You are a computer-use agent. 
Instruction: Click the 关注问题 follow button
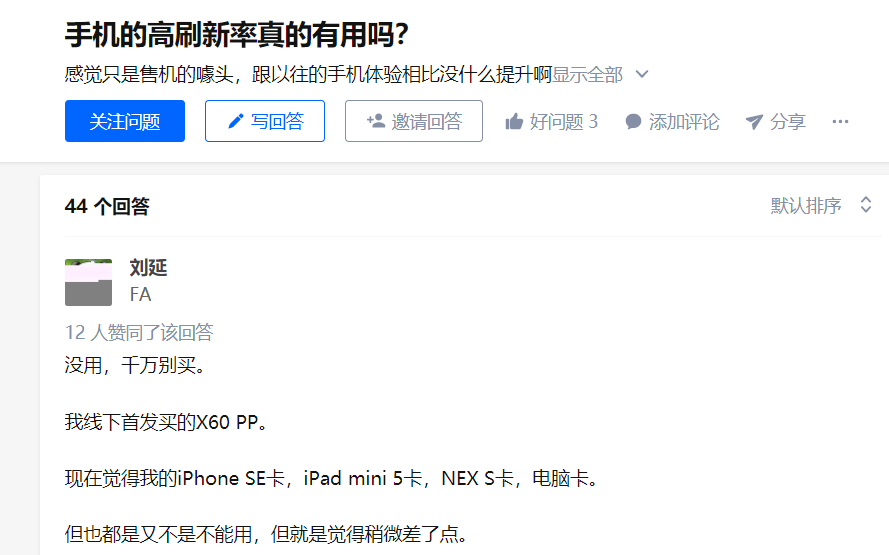pos(125,121)
